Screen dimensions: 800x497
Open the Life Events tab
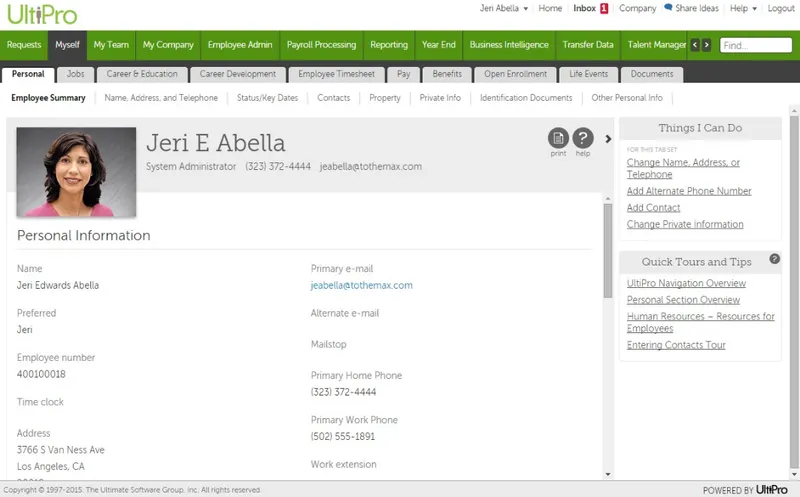589,74
